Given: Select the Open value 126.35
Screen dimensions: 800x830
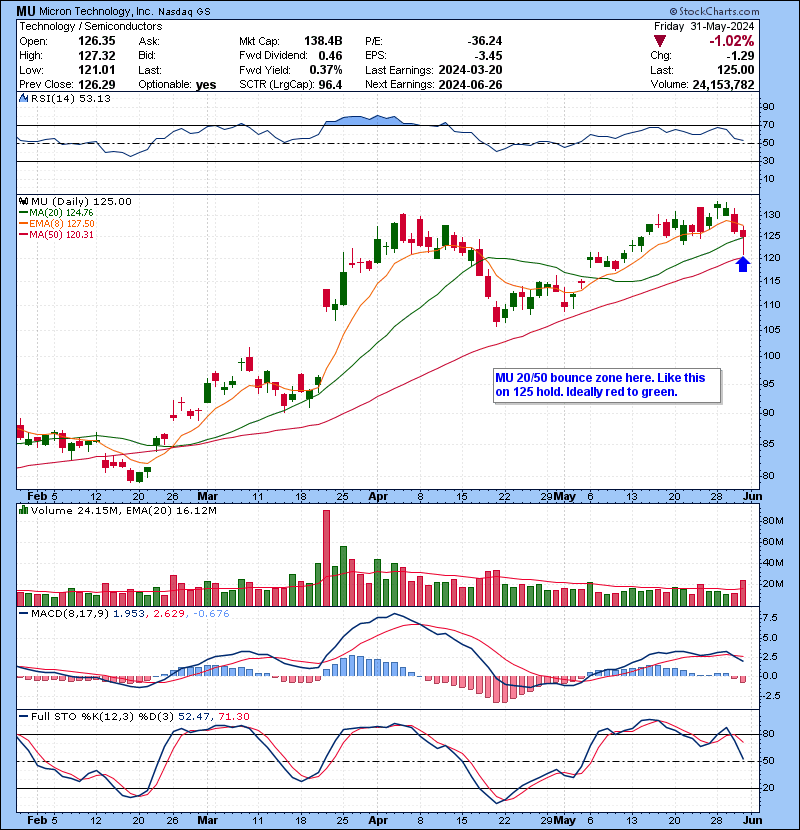Looking at the screenshot, I should 97,41.
